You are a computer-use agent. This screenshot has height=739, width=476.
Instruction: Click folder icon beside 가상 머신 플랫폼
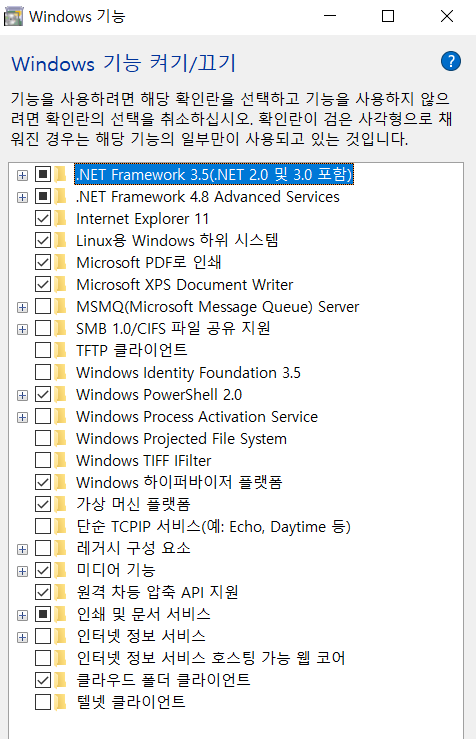click(x=60, y=504)
